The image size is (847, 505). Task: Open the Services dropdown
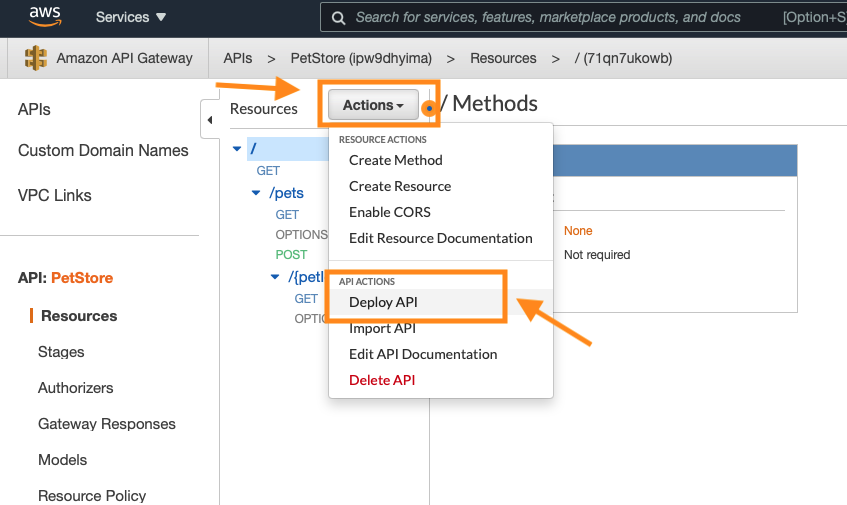131,17
